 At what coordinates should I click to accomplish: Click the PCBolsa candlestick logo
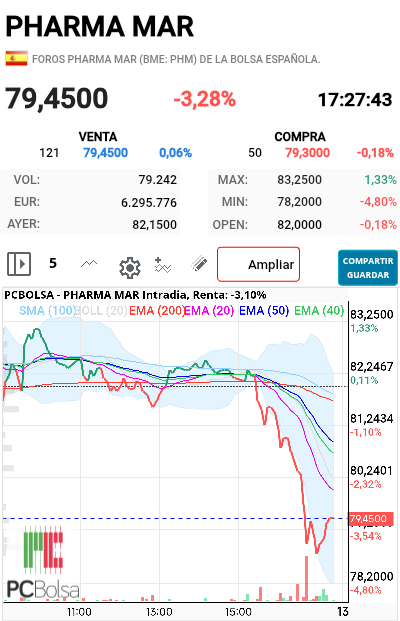(x=43, y=561)
